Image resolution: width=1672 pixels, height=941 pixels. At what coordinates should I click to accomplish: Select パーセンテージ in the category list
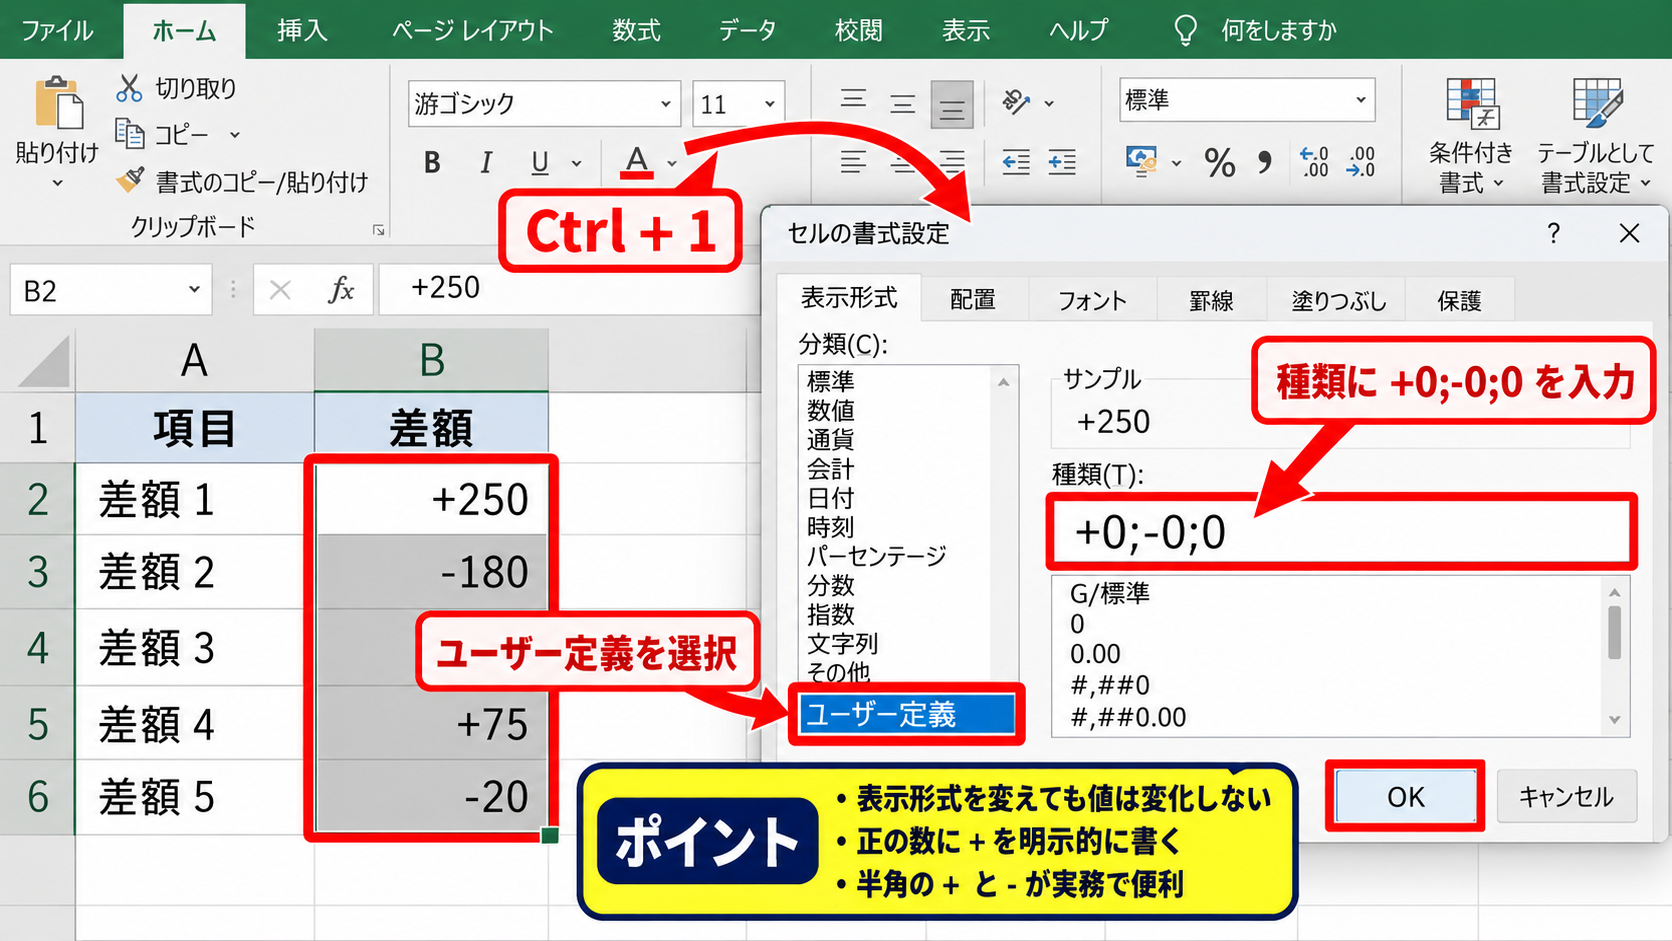[x=877, y=556]
